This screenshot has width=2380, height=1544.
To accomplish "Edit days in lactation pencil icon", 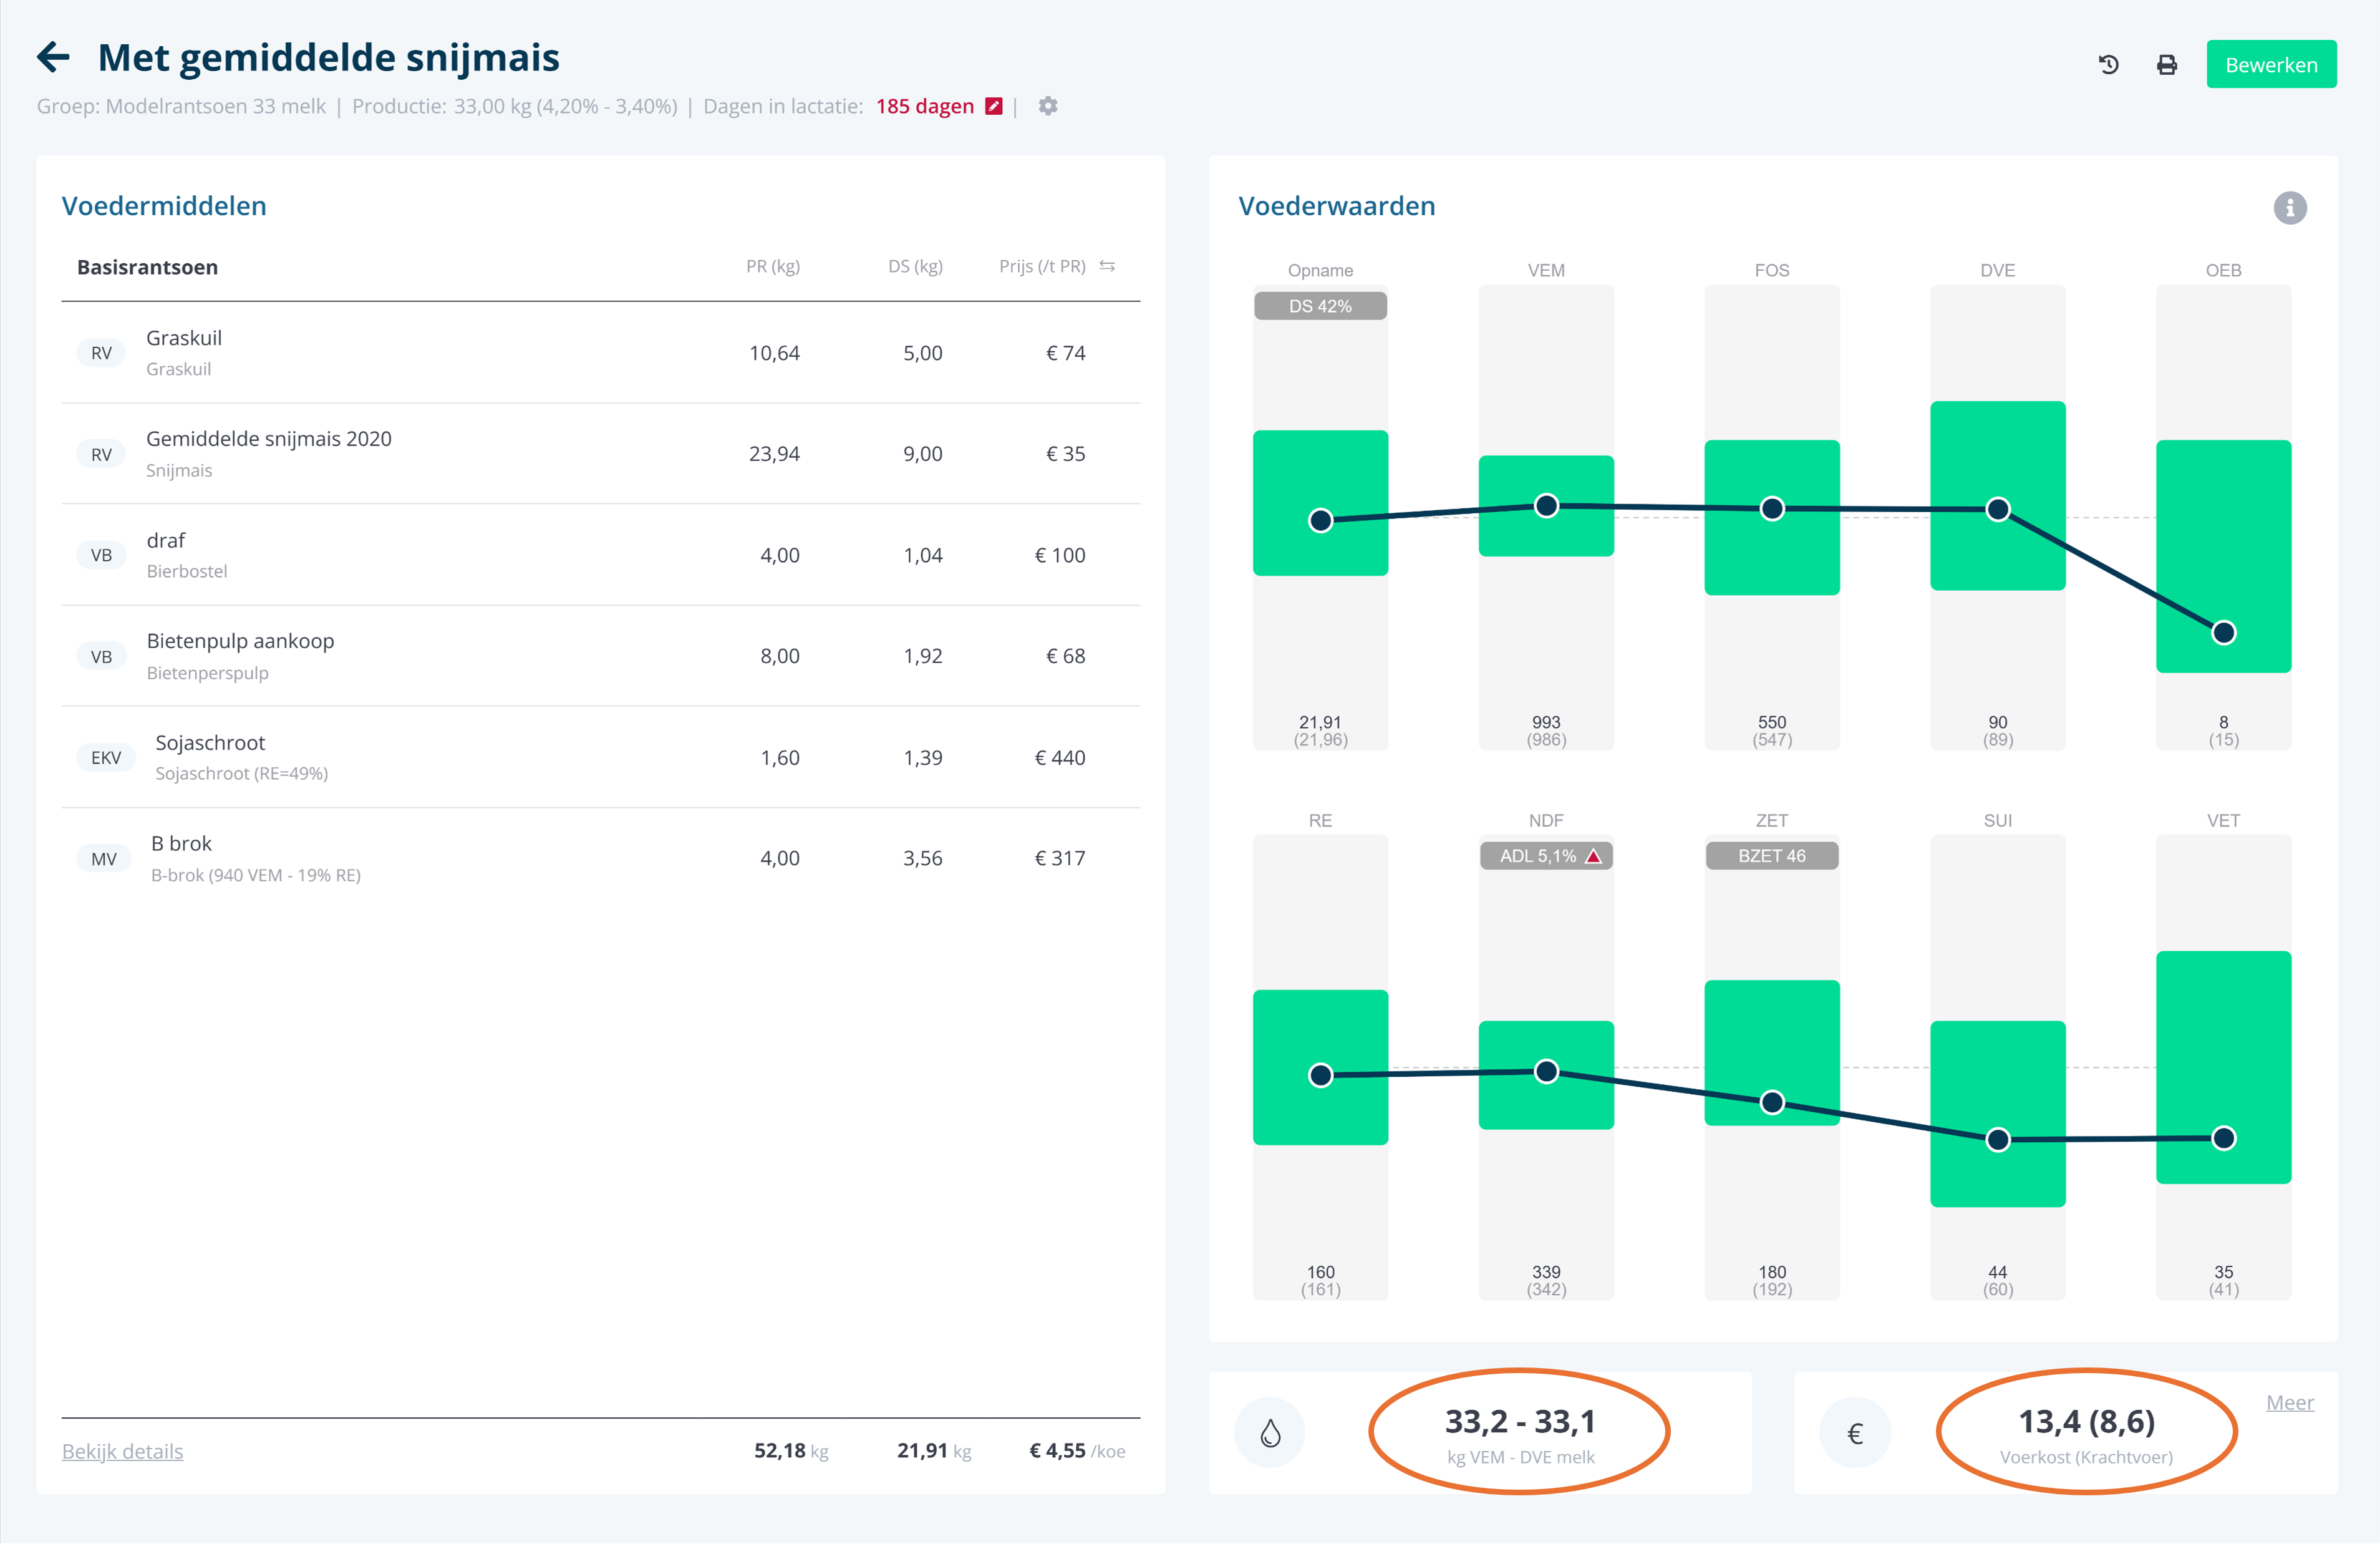I will 993,106.
